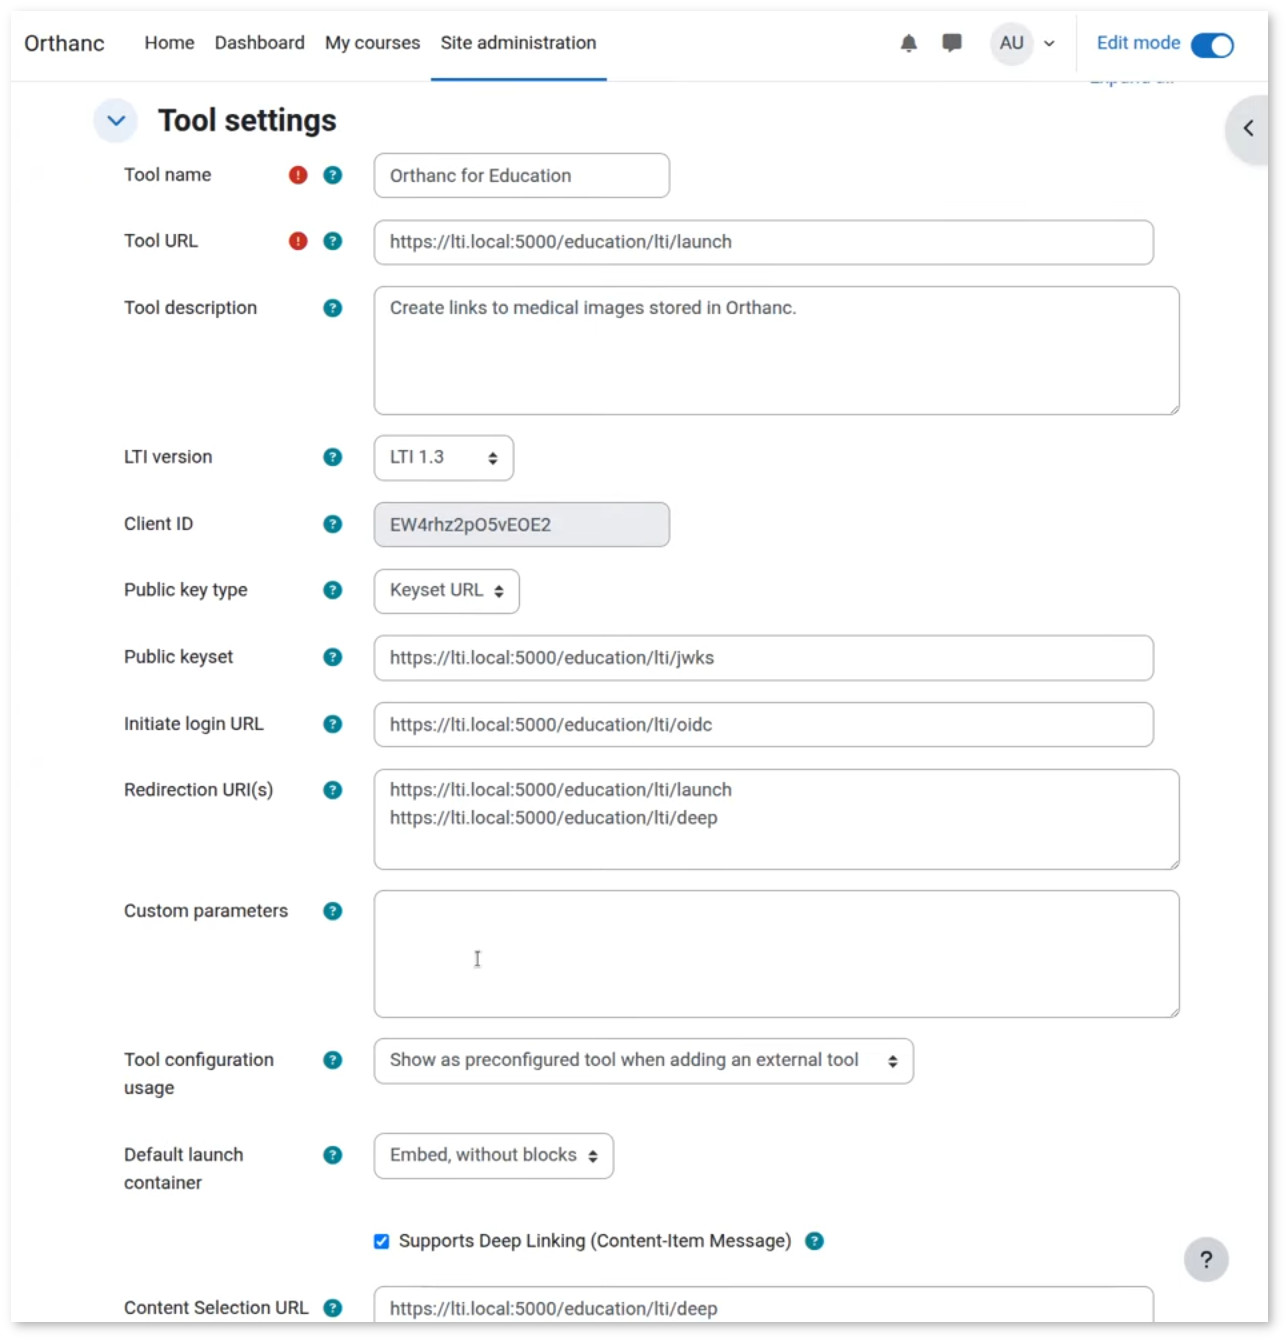Click the round question mark help button
The image size is (1287, 1341).
point(1206,1260)
